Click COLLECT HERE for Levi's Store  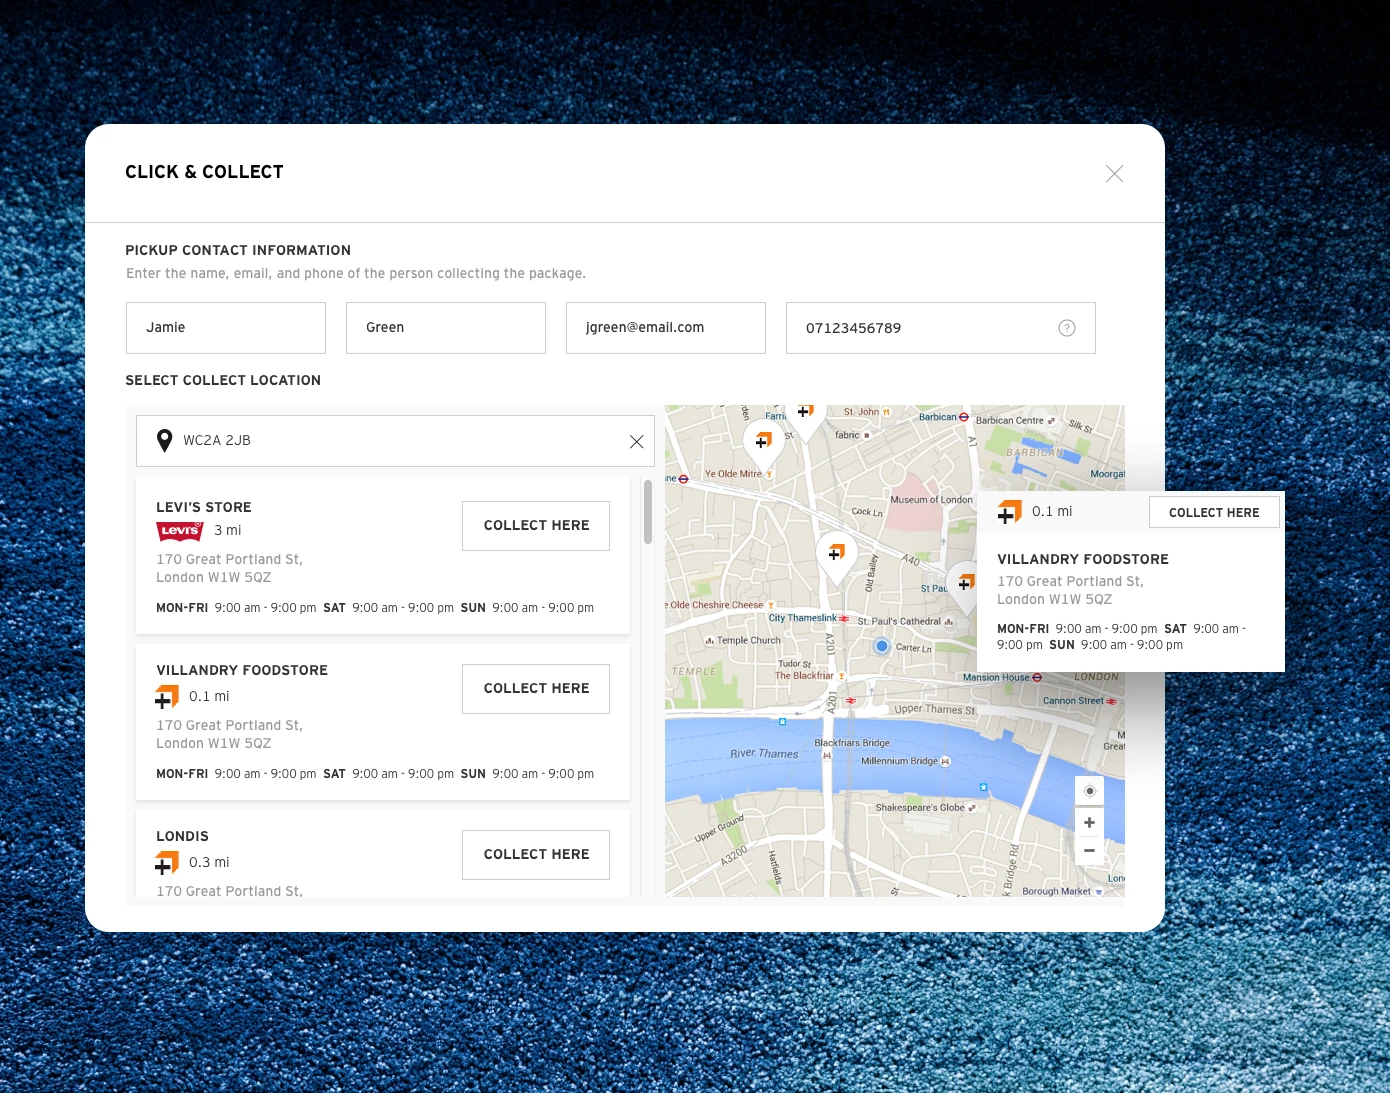(x=536, y=525)
